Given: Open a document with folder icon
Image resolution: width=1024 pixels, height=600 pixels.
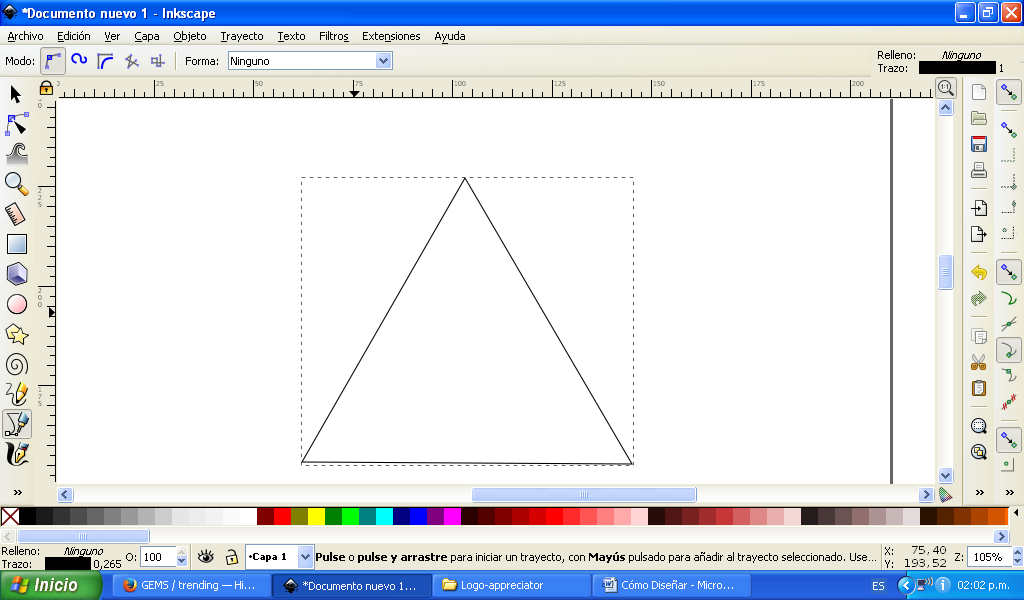Looking at the screenshot, I should (x=978, y=118).
